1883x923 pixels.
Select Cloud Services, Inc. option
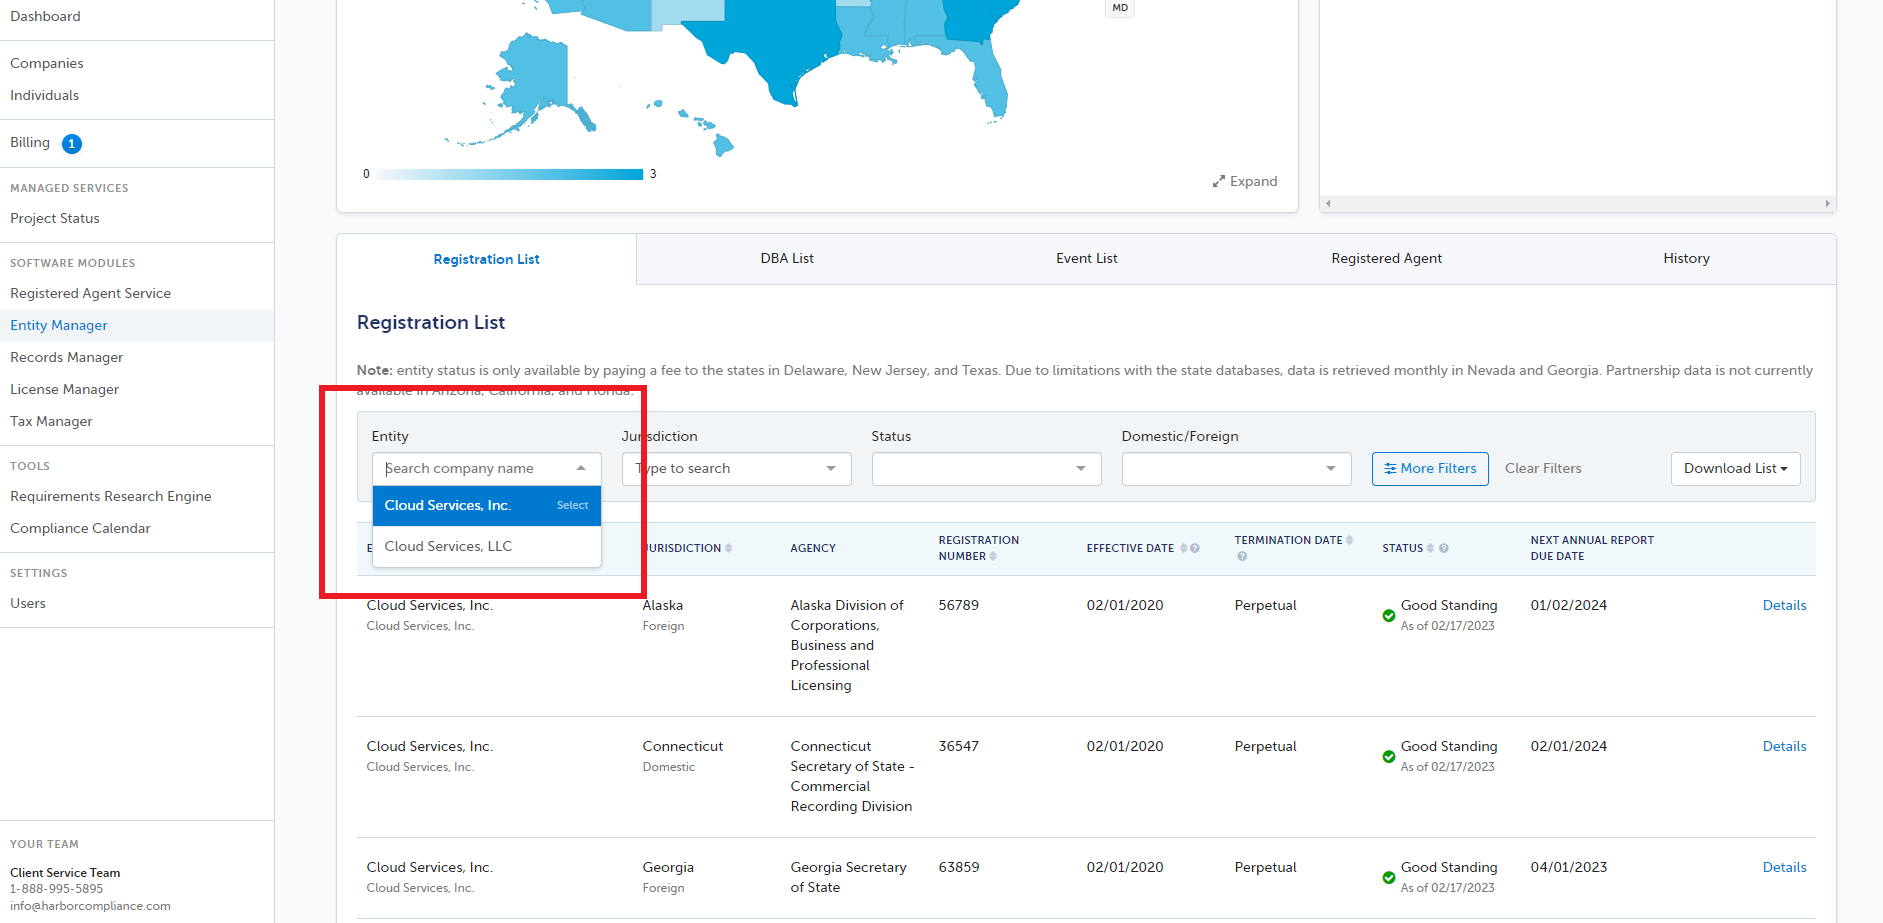(487, 506)
